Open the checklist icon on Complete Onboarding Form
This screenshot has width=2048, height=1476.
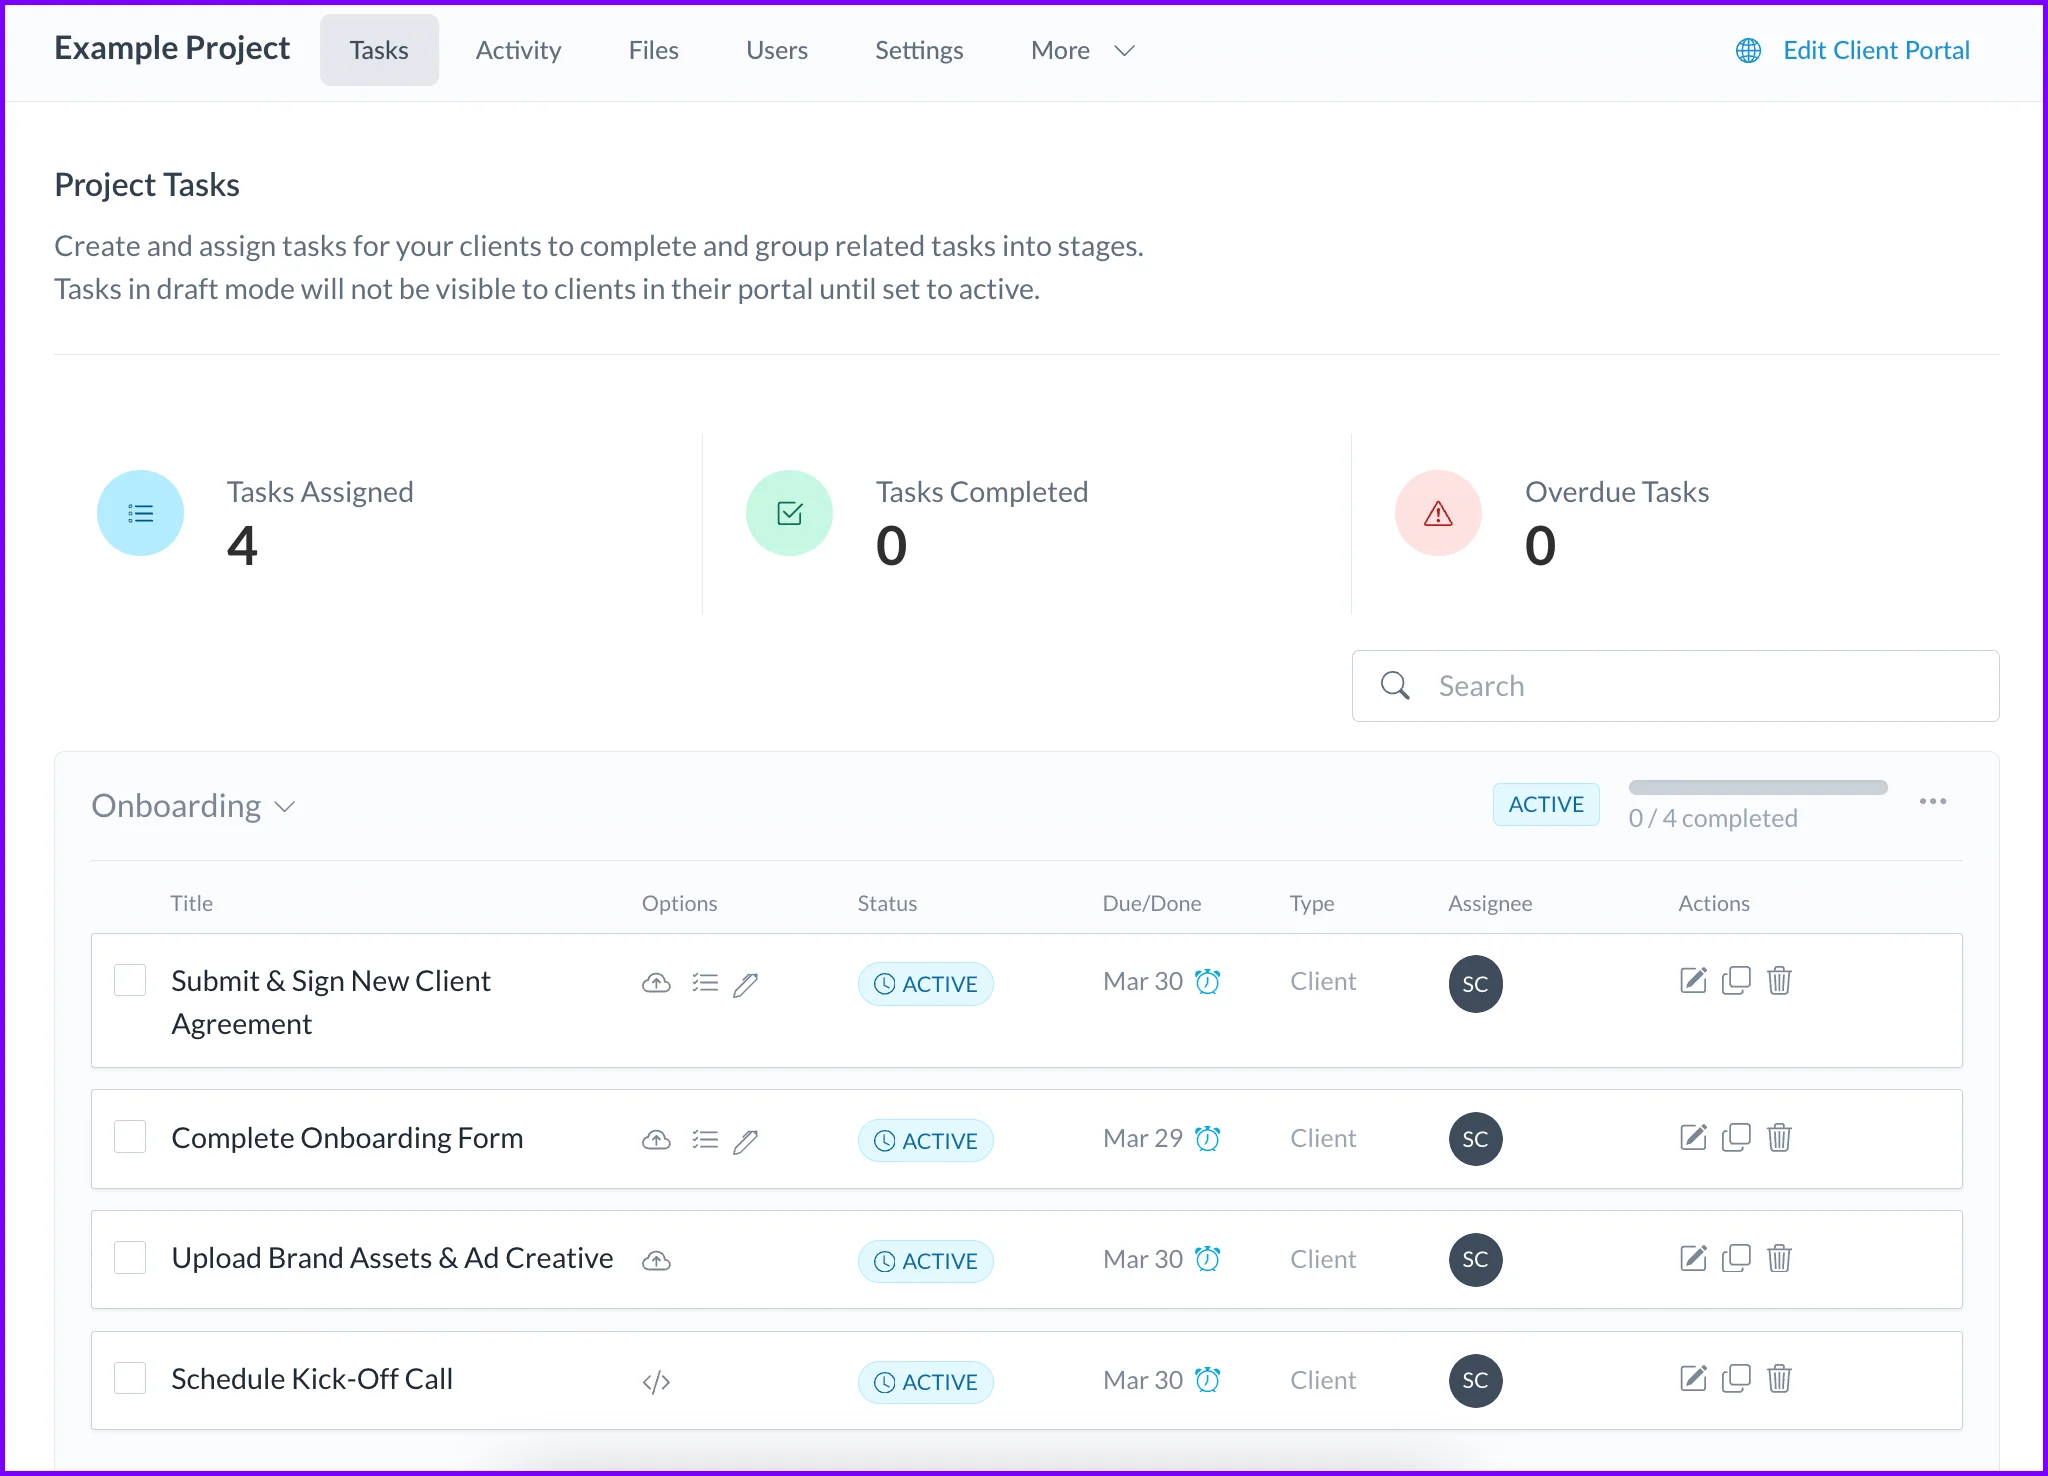705,1139
